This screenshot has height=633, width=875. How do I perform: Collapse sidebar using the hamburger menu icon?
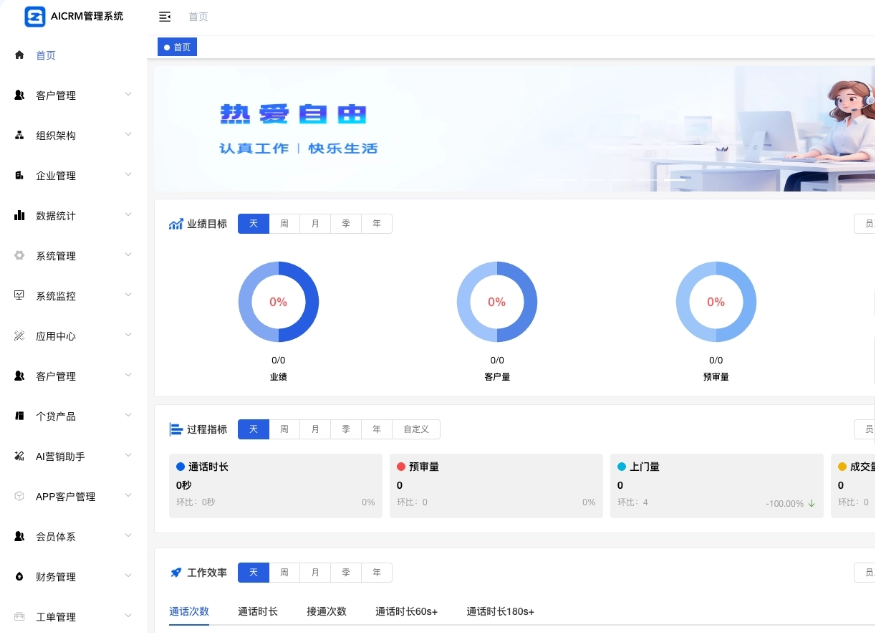click(x=165, y=17)
